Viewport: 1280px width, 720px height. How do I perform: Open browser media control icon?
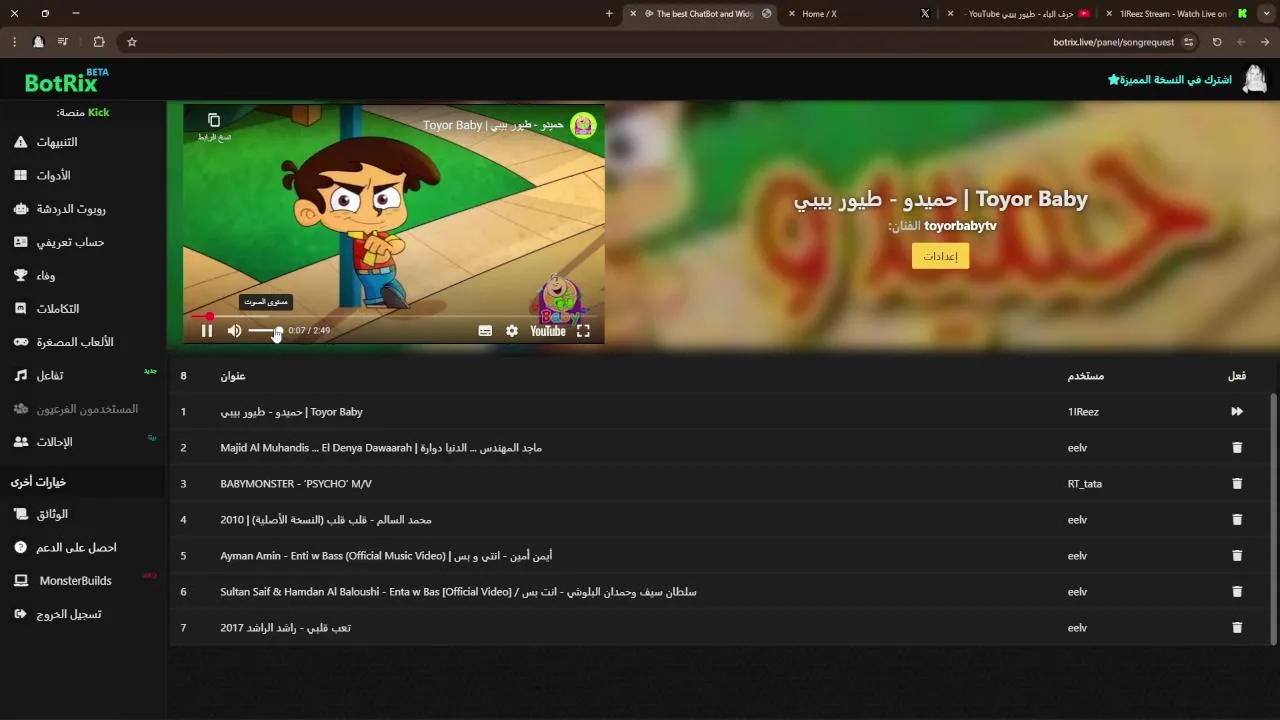[63, 42]
